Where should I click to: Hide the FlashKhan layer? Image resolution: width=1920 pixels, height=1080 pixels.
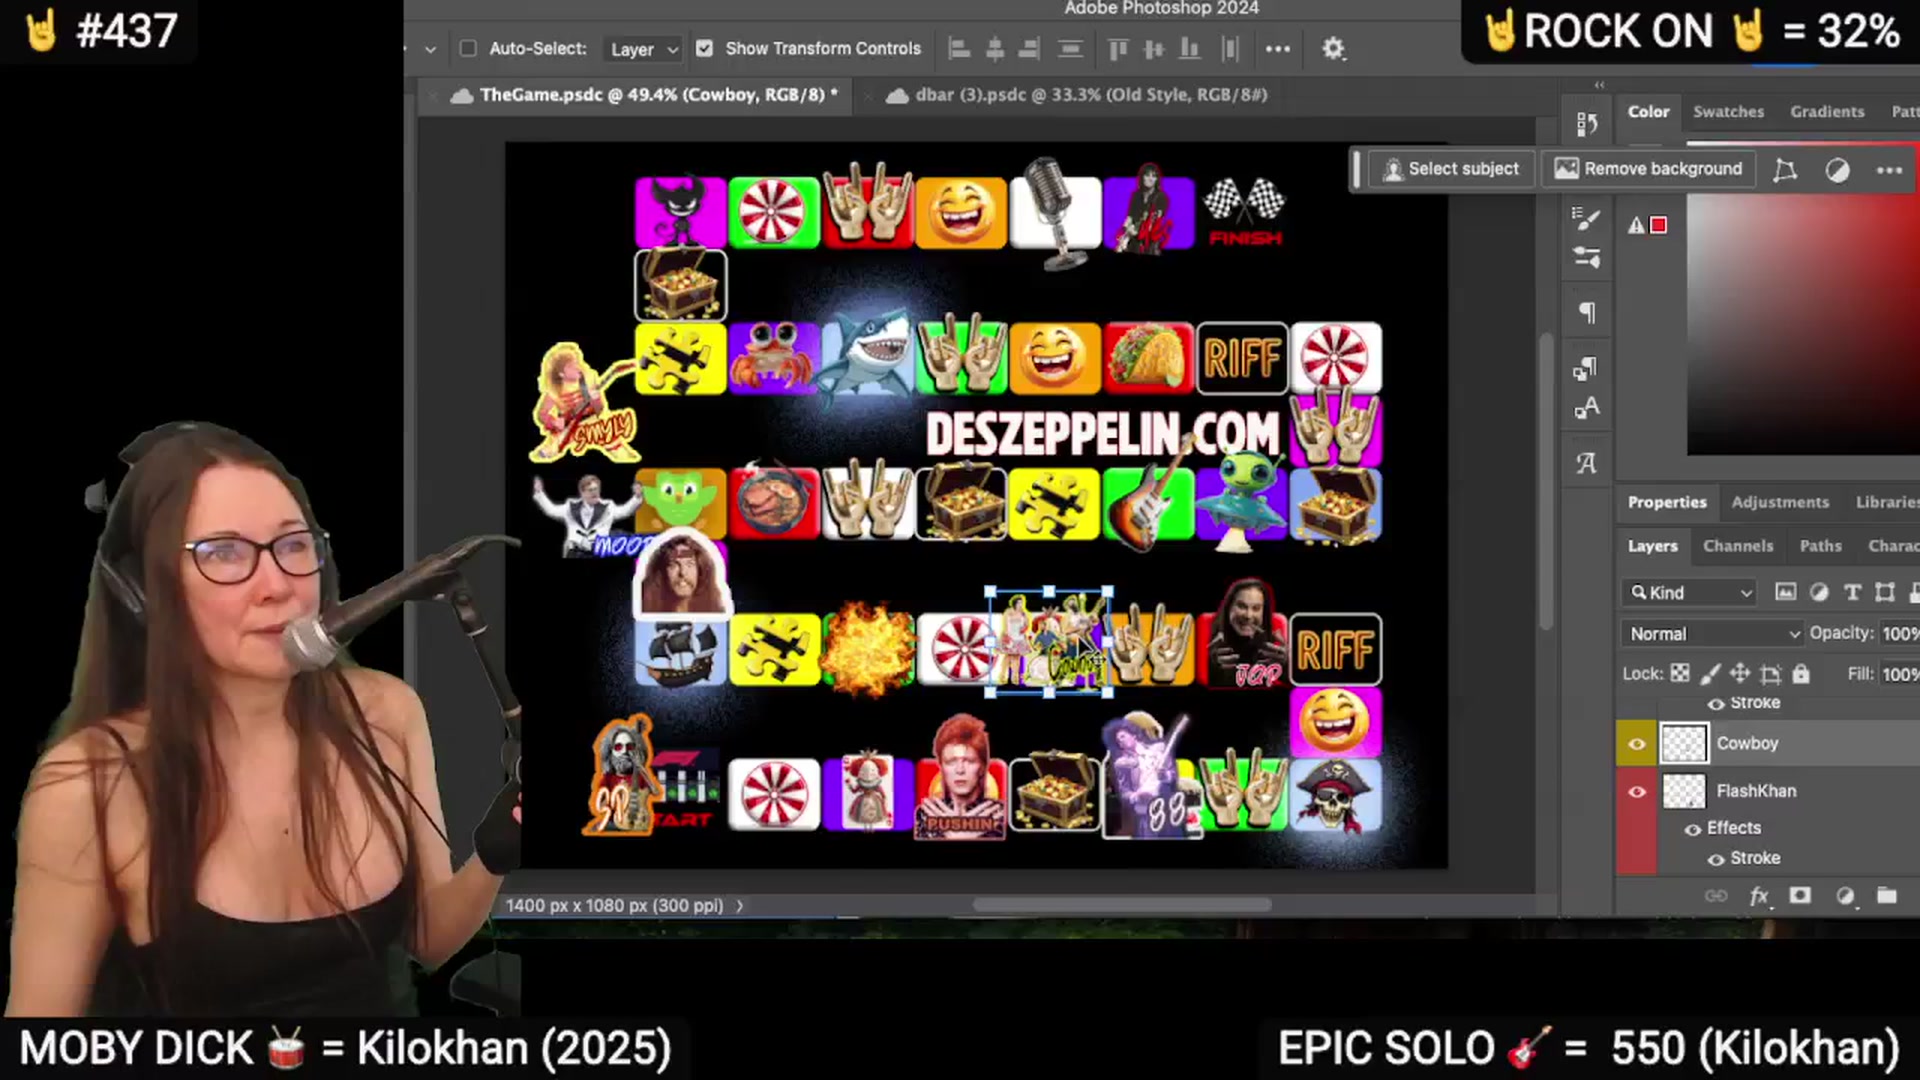[1636, 791]
